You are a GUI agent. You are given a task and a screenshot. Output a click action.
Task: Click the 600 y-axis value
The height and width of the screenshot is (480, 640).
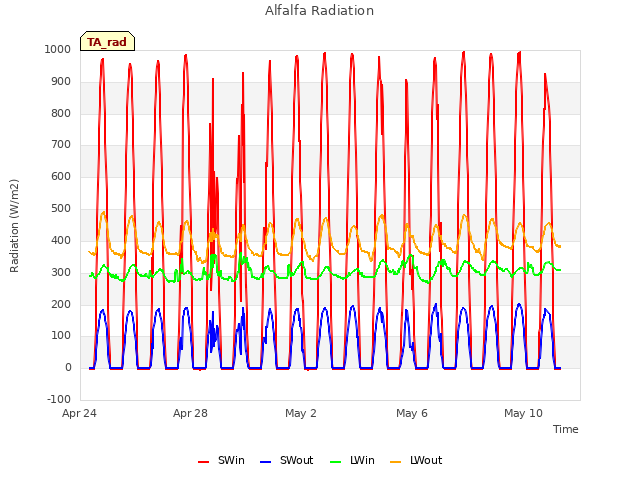point(61,176)
